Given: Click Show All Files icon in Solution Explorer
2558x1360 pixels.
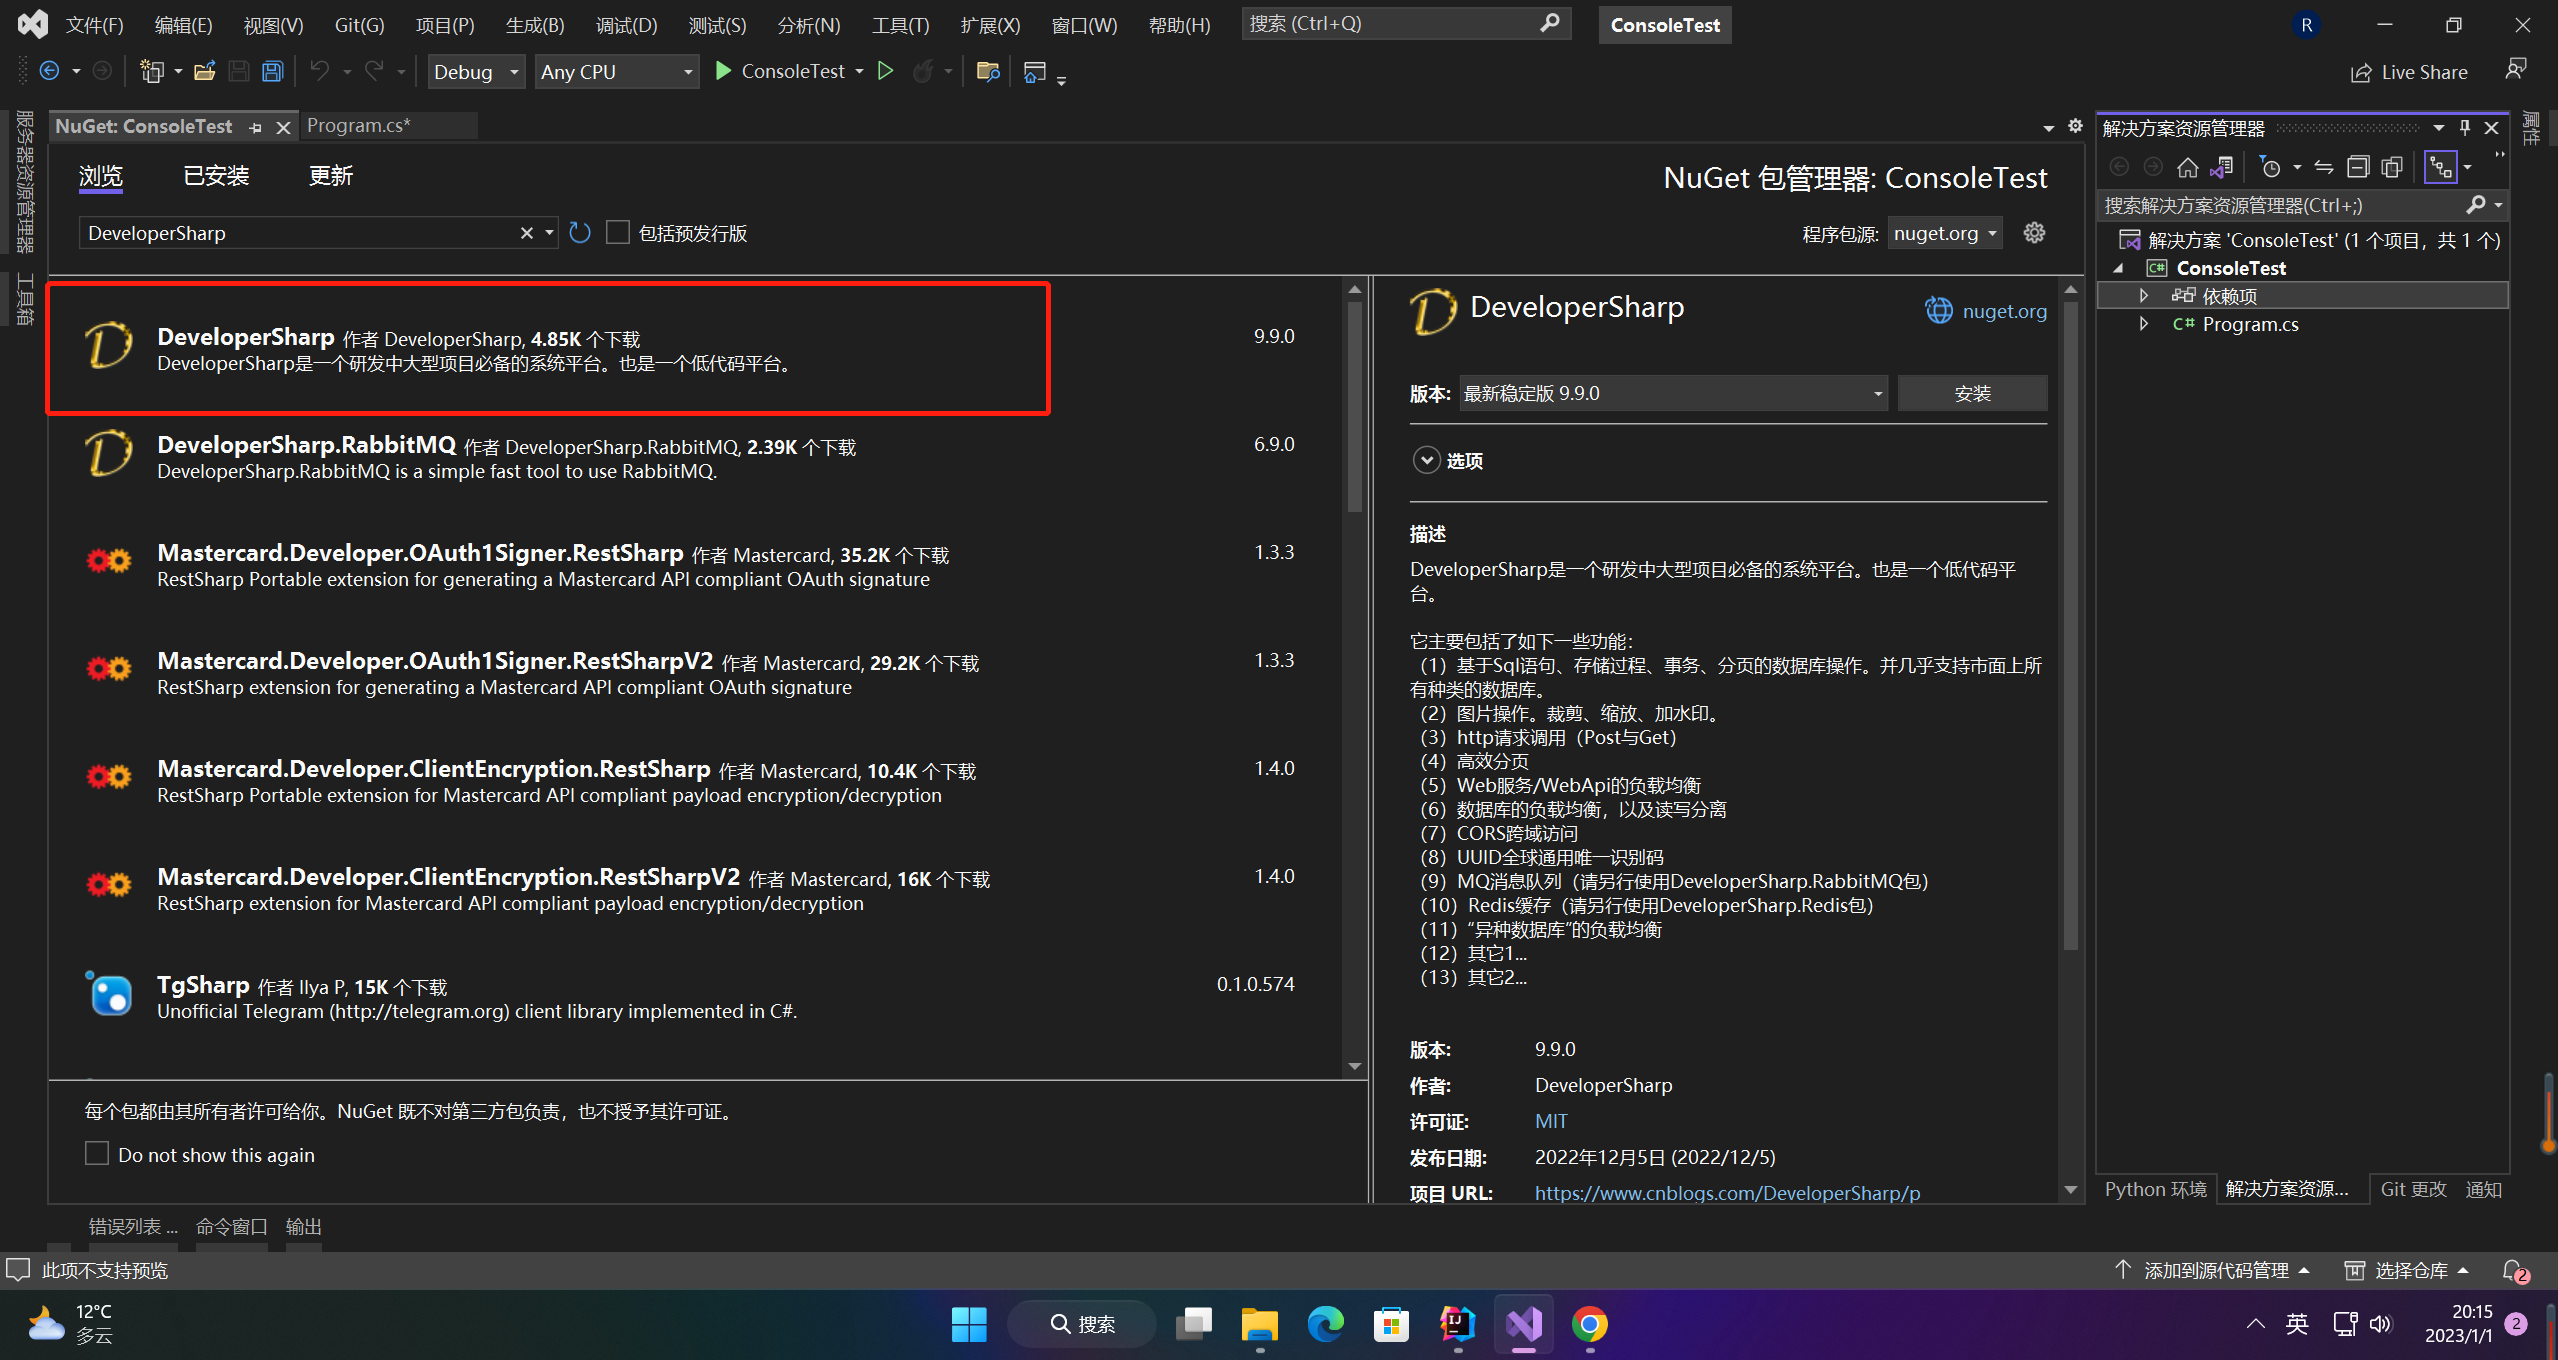Looking at the screenshot, I should click(2392, 167).
